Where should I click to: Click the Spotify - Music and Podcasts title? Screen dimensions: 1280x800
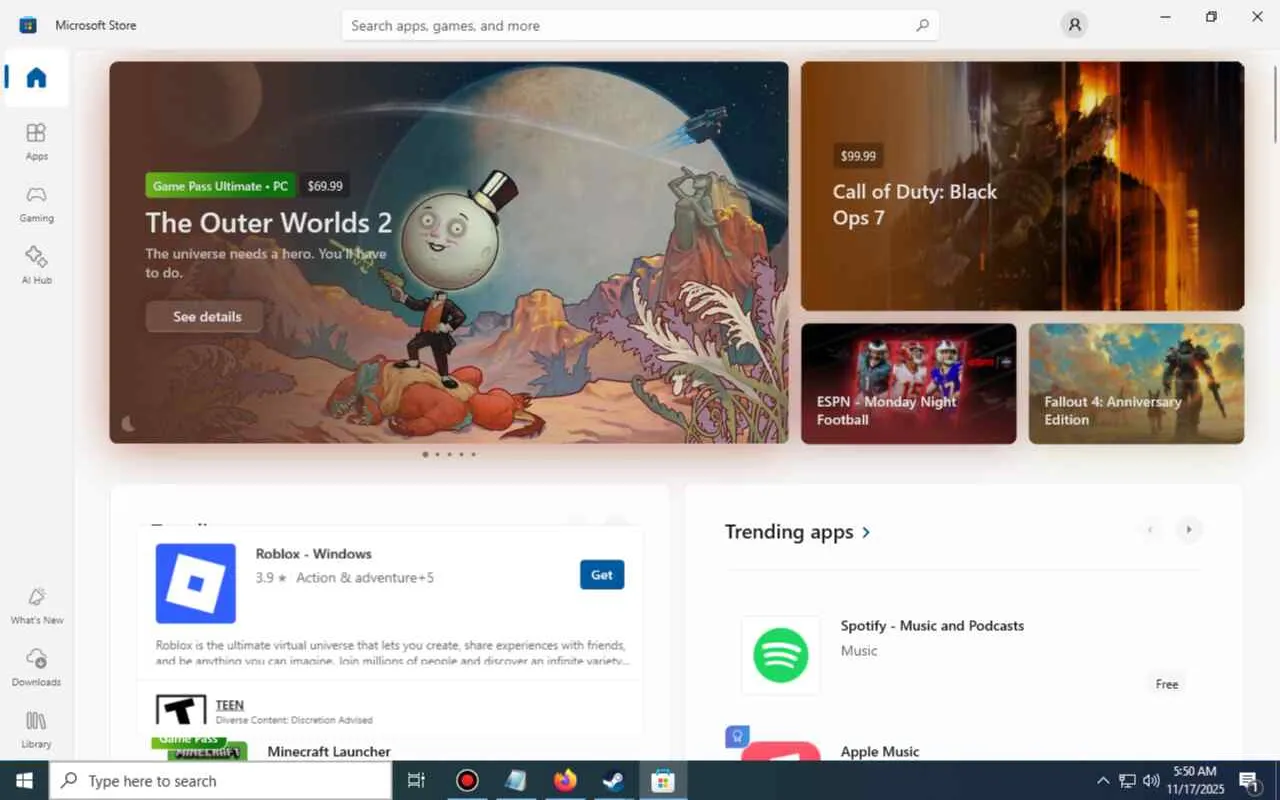click(932, 625)
